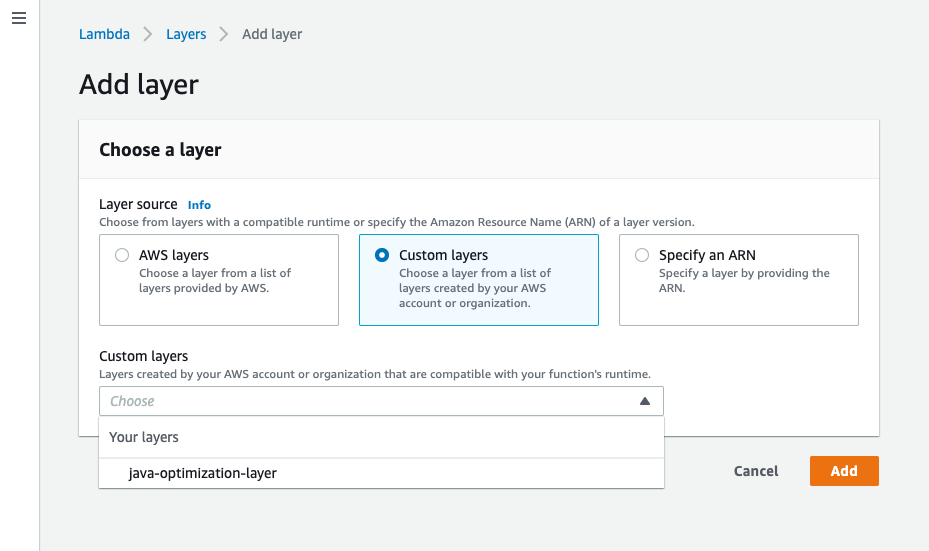Navigate to Layers breadcrumb
The height and width of the screenshot is (551, 929).
(186, 34)
